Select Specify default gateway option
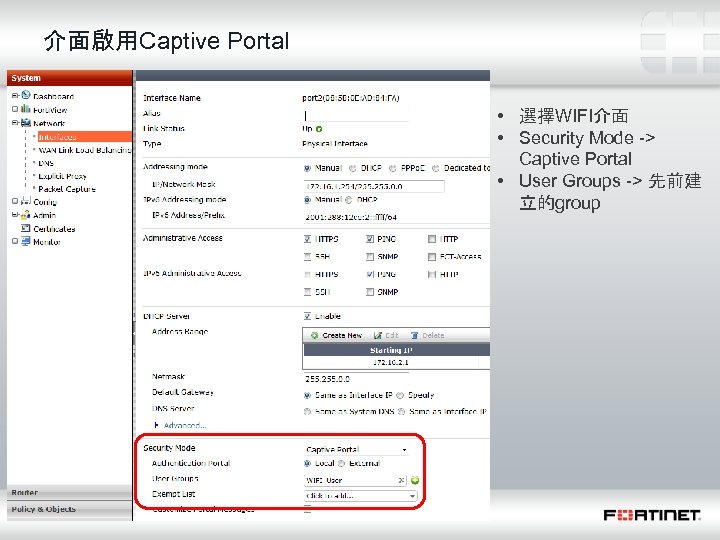Screen dimensions: 720x540 click(x=400, y=395)
